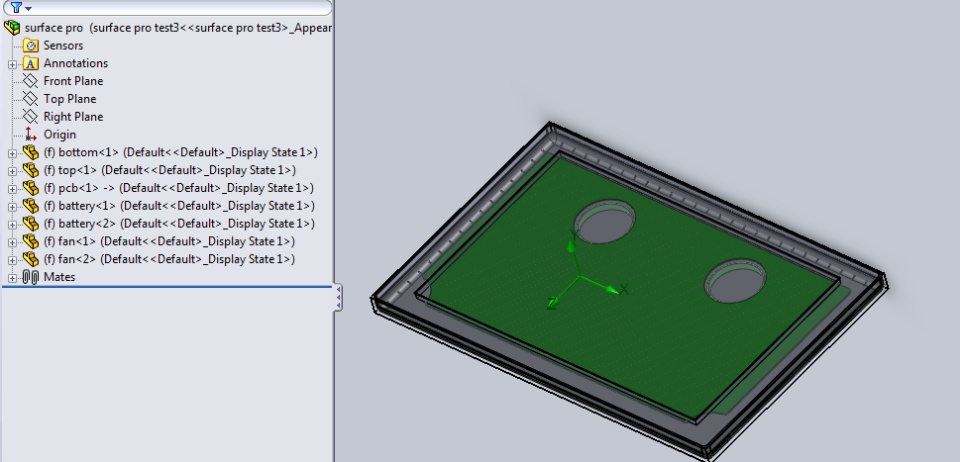Click the fan<2> part icon

[31, 259]
